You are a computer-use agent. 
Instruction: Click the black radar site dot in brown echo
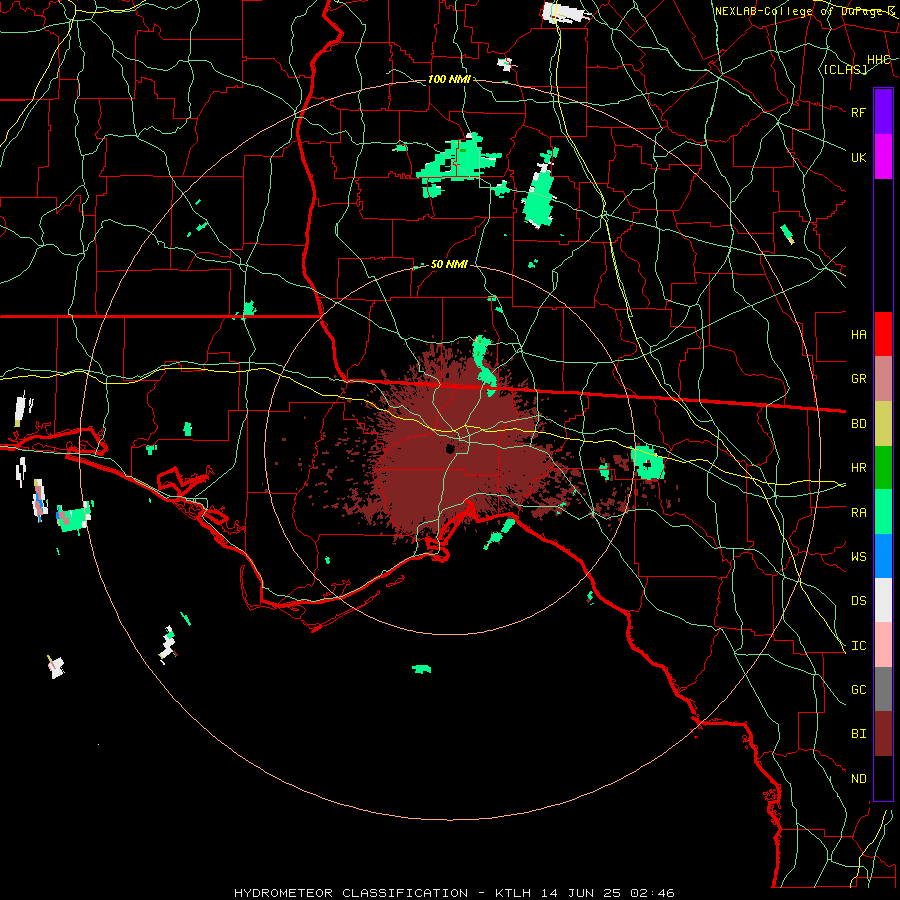pos(450,448)
